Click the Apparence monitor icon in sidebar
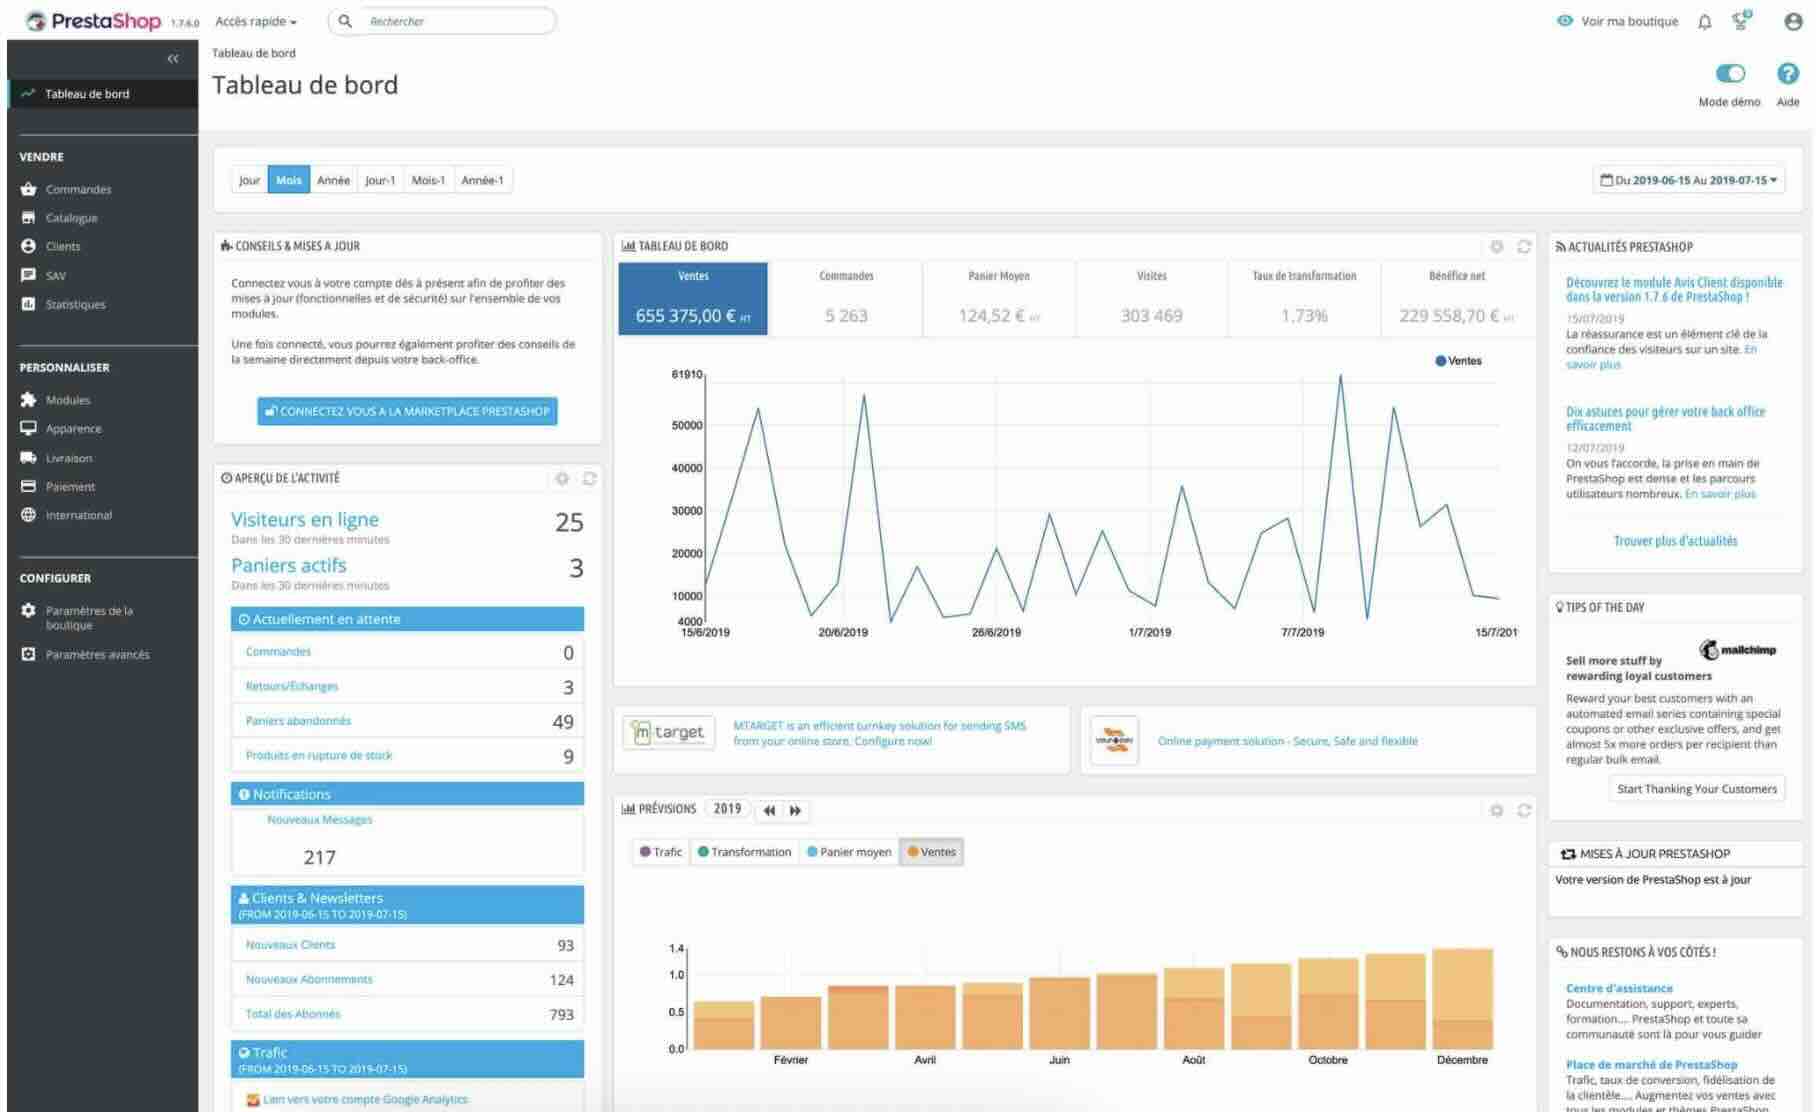Image resolution: width=1816 pixels, height=1112 pixels. (28, 428)
